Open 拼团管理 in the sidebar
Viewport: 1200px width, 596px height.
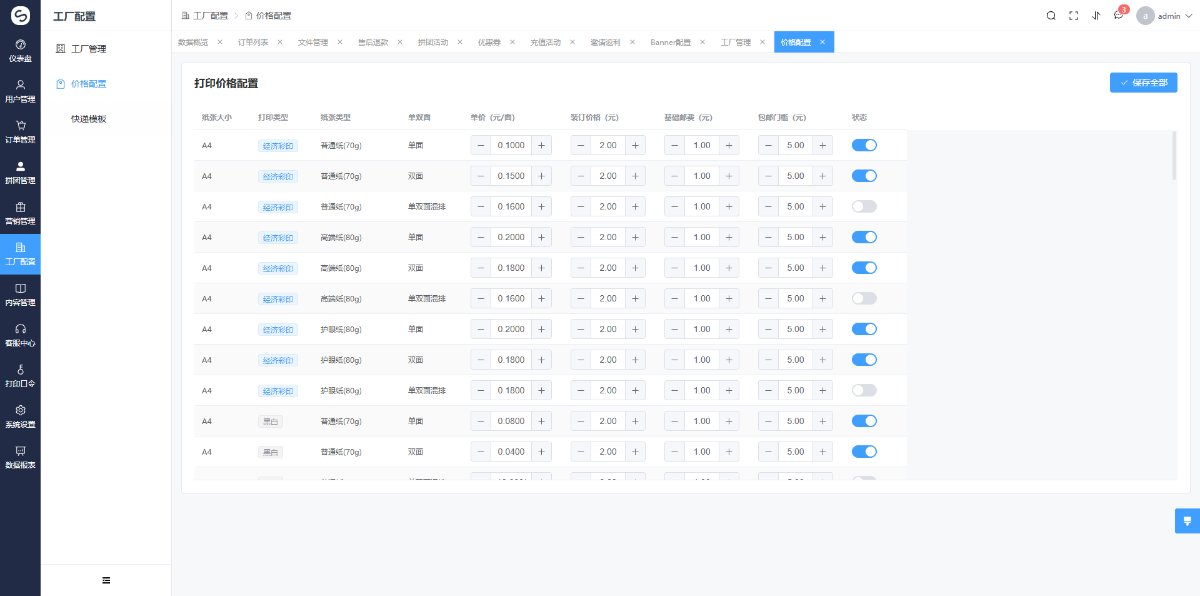(x=20, y=173)
